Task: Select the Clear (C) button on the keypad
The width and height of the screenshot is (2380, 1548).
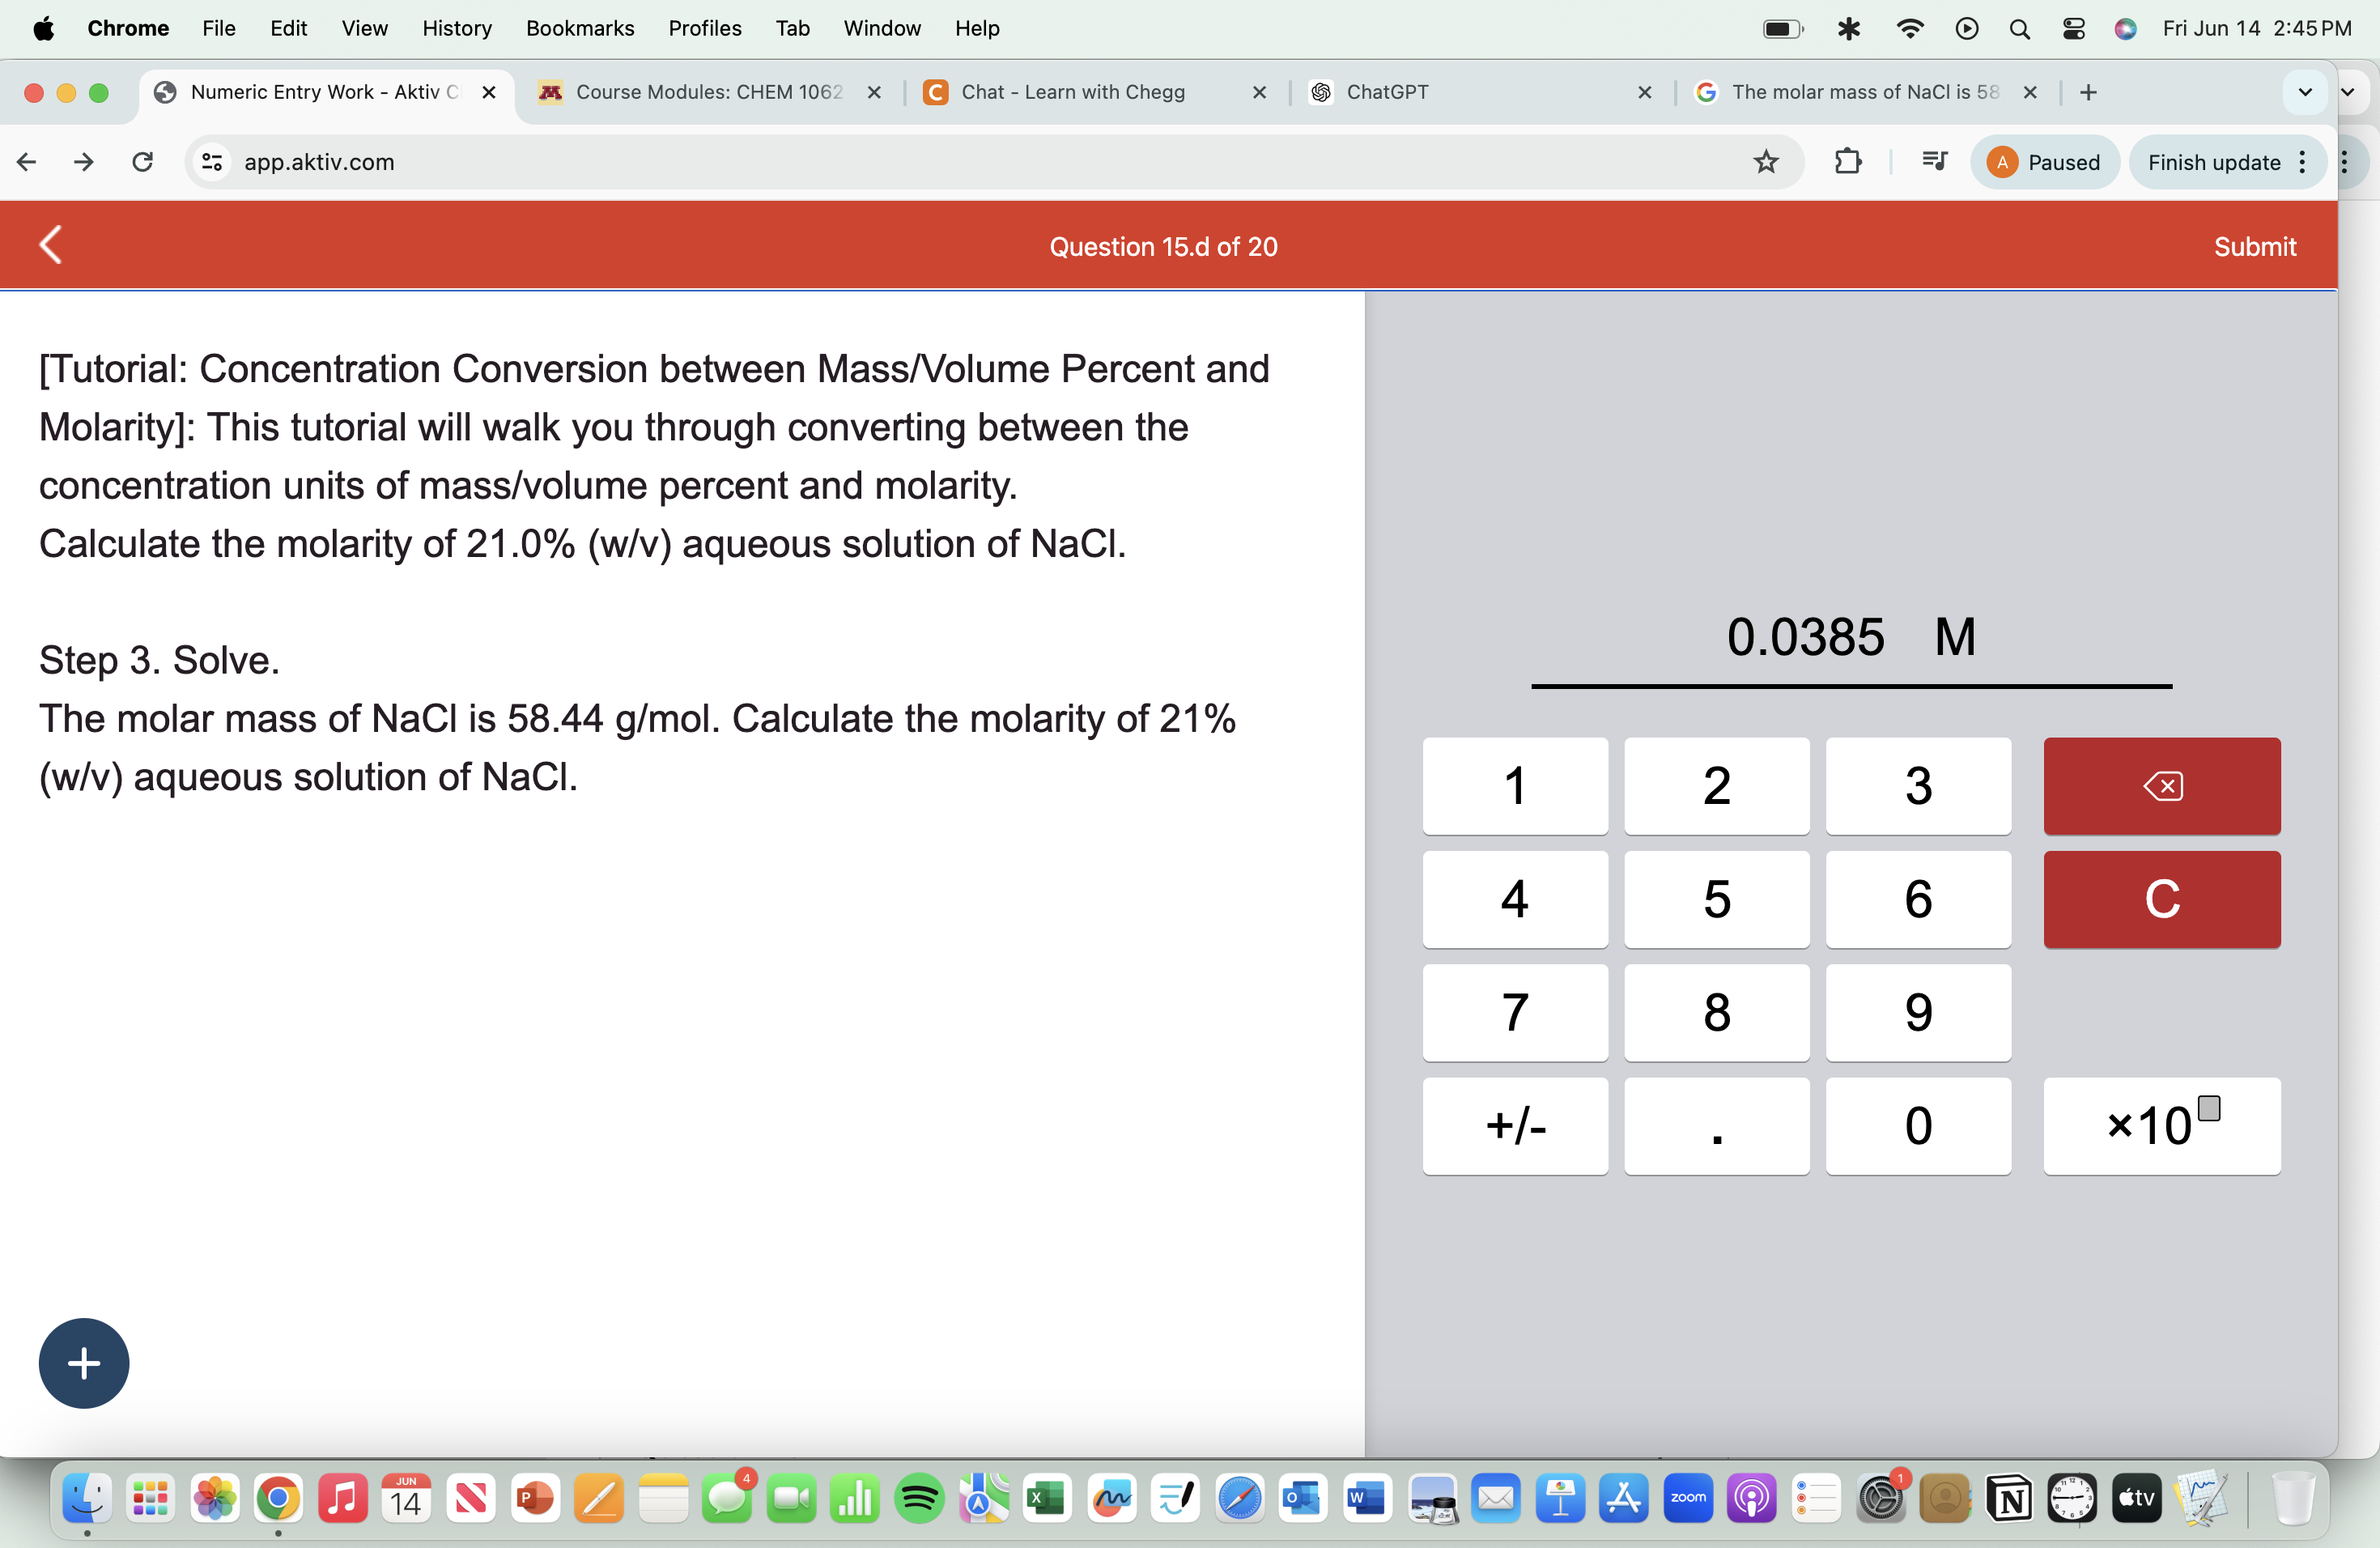Action: [x=2162, y=899]
